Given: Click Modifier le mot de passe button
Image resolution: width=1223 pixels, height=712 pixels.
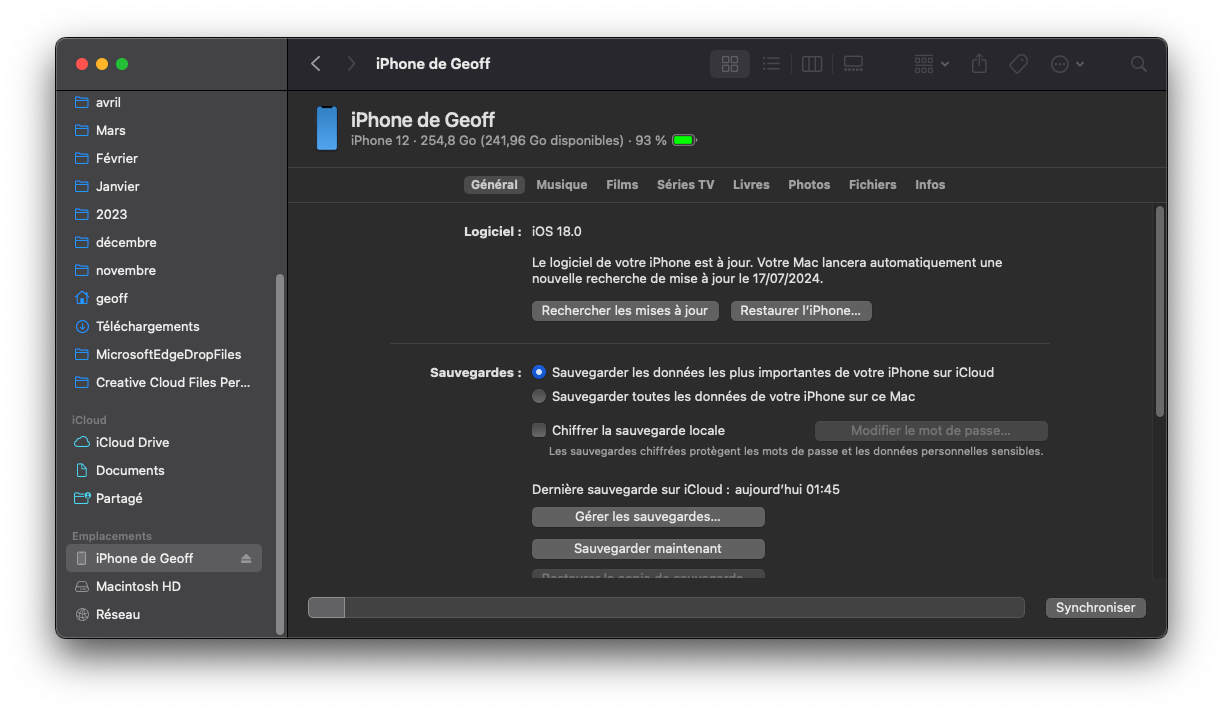Looking at the screenshot, I should (931, 431).
